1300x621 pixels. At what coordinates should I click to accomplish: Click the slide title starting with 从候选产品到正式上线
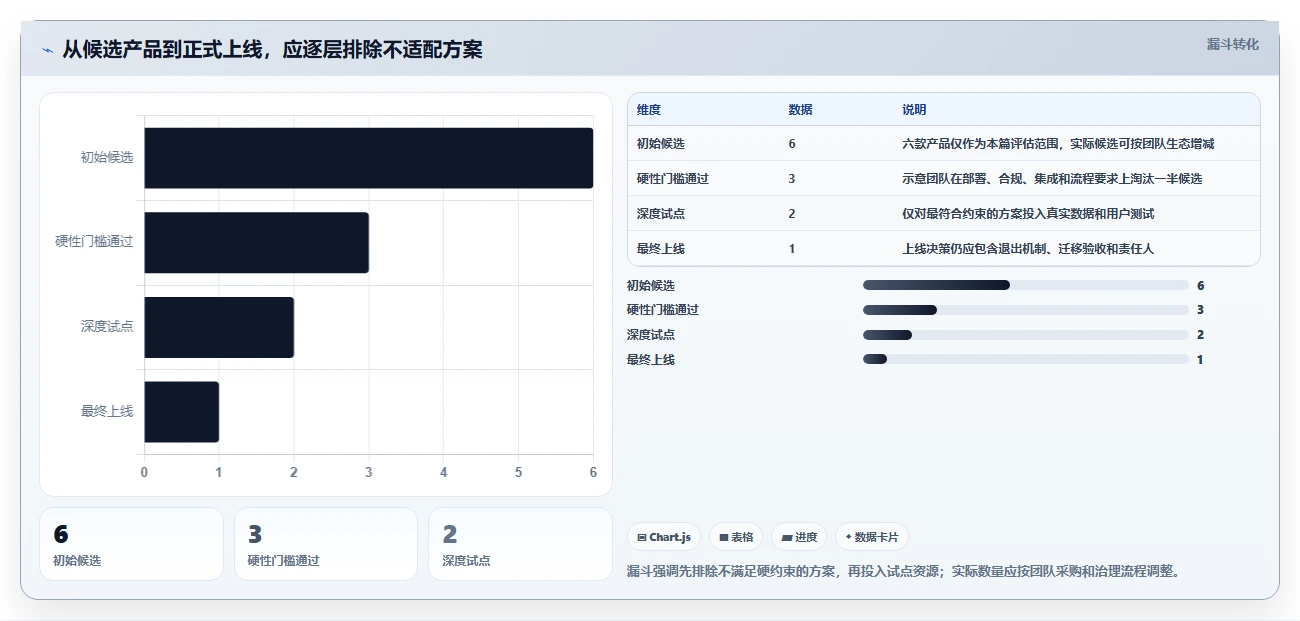pos(273,49)
